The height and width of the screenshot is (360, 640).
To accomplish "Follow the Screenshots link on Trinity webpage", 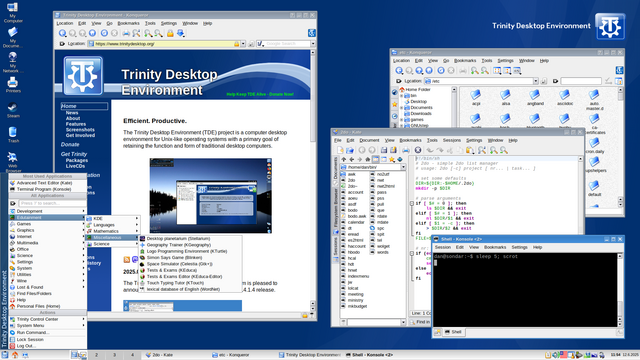I will [x=80, y=130].
